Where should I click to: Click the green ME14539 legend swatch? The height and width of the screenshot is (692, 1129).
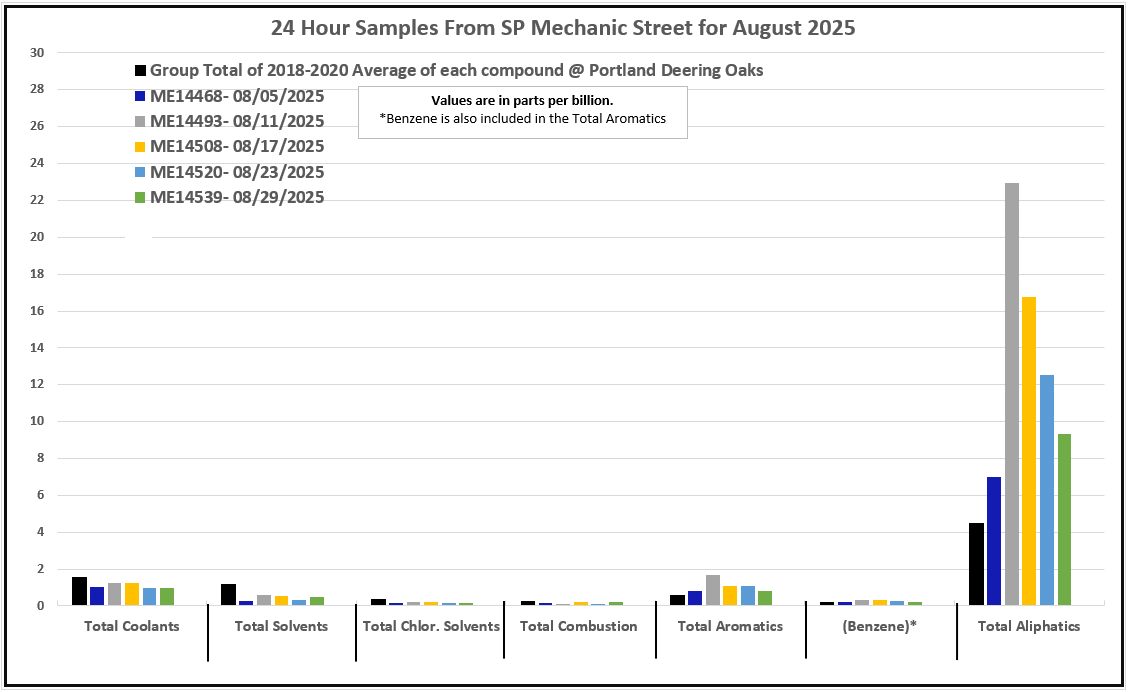click(x=141, y=198)
